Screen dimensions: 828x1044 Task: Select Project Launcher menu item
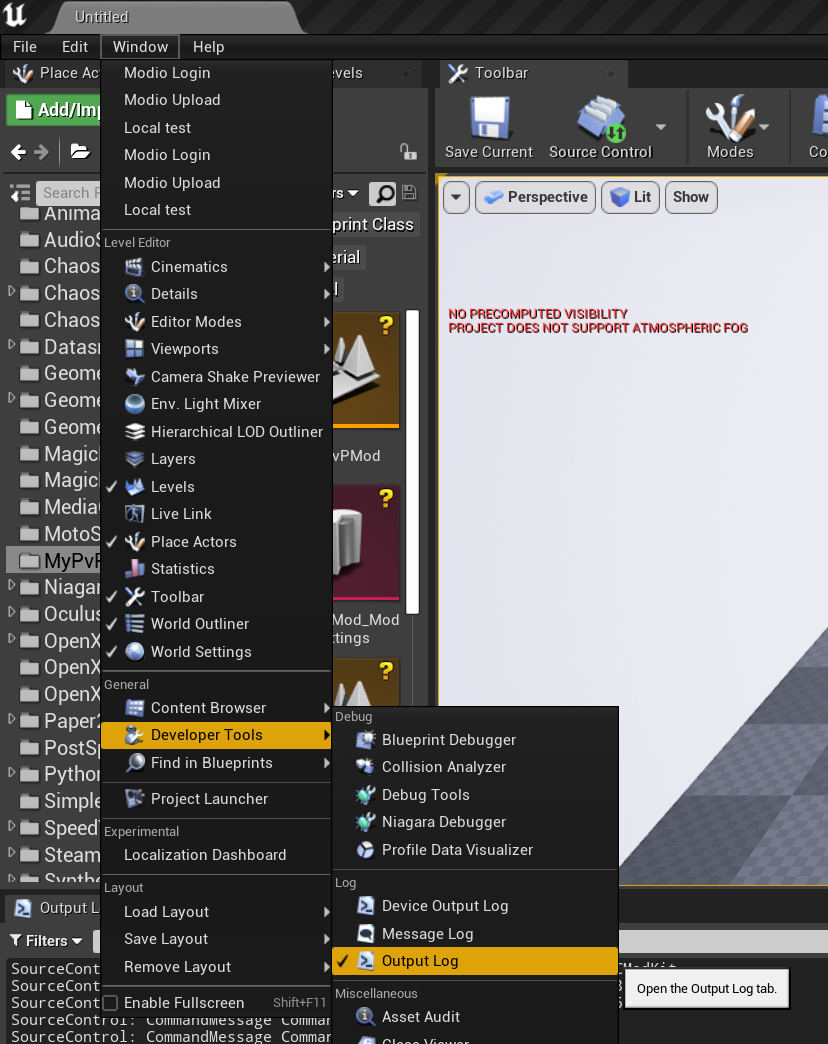click(x=209, y=799)
